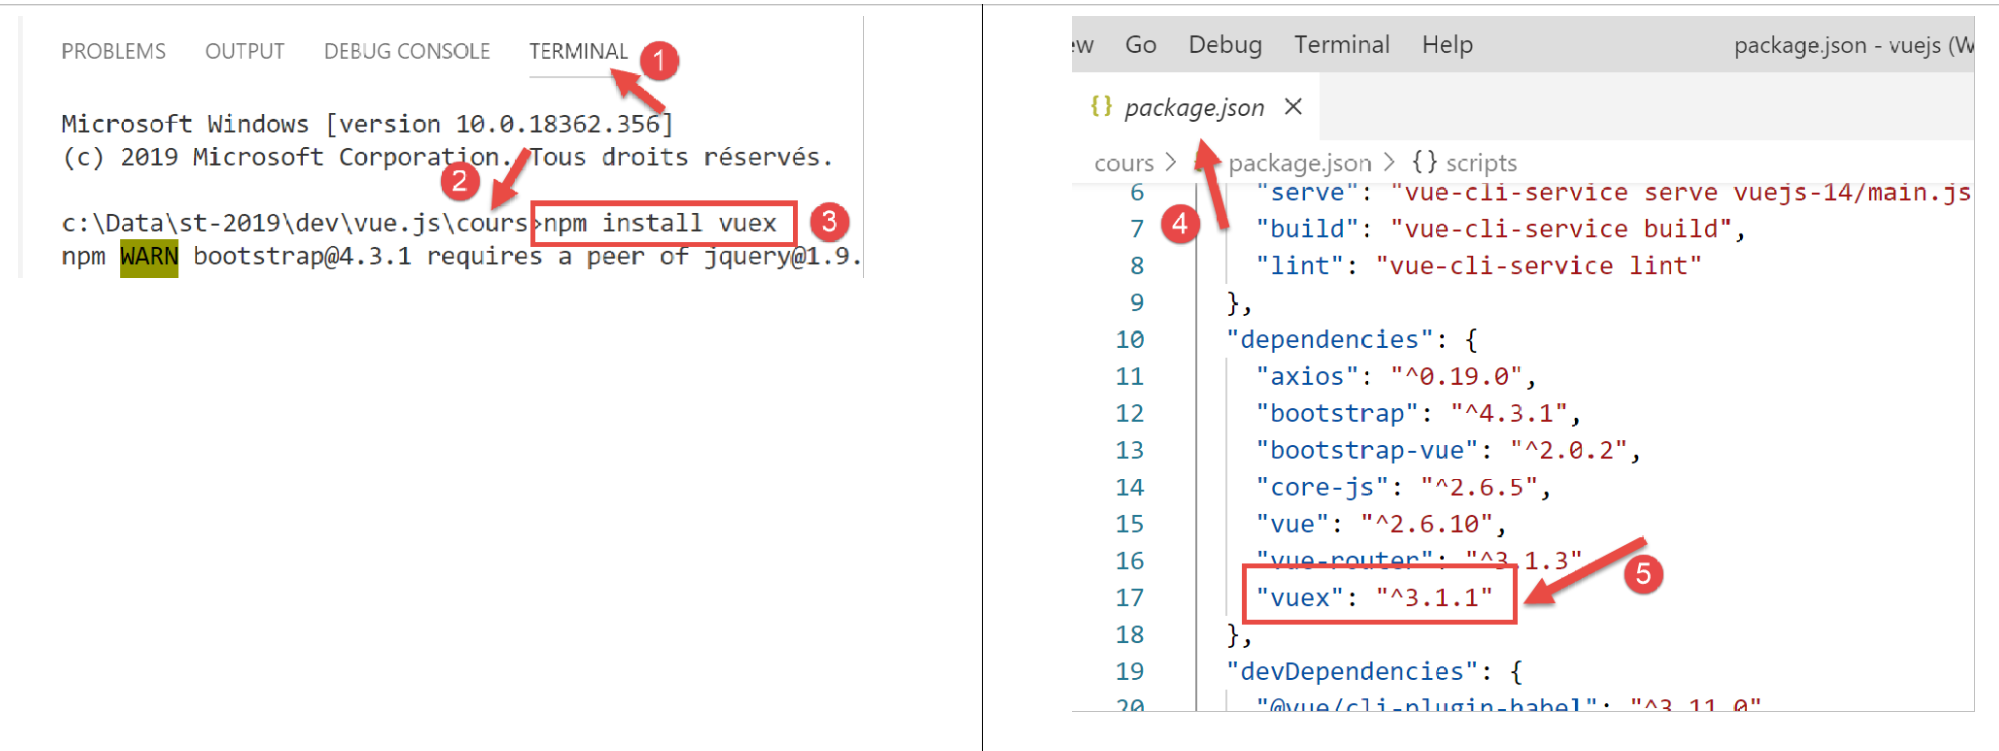The height and width of the screenshot is (751, 1999).
Task: Click the npm install vuex command text
Action: click(x=660, y=223)
